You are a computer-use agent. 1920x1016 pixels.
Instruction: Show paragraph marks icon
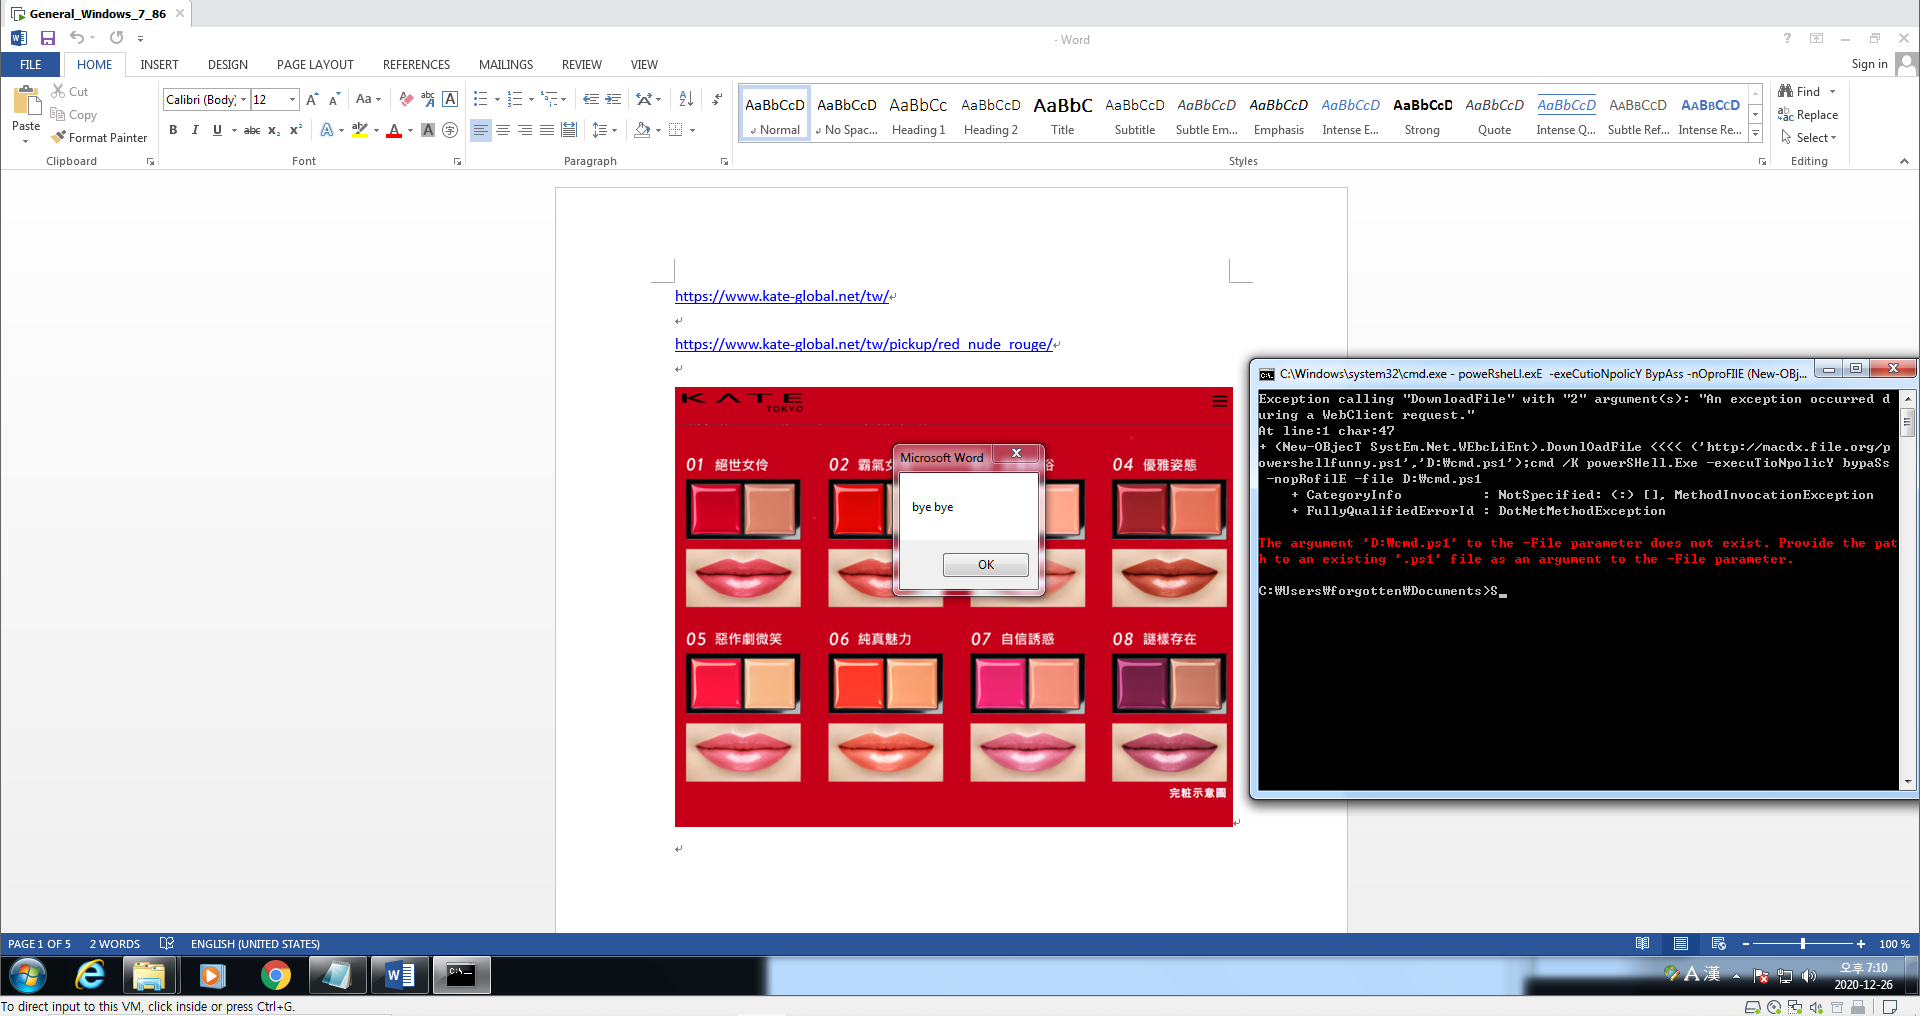[717, 99]
